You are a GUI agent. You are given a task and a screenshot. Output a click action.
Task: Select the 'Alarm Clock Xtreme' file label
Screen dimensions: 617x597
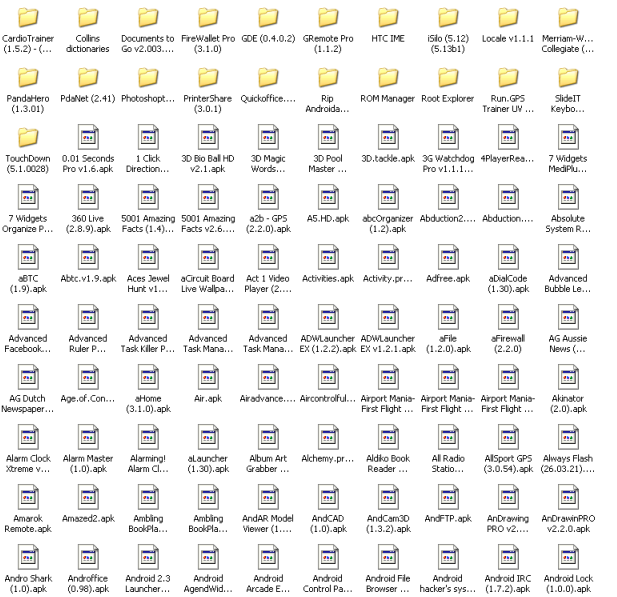28,464
